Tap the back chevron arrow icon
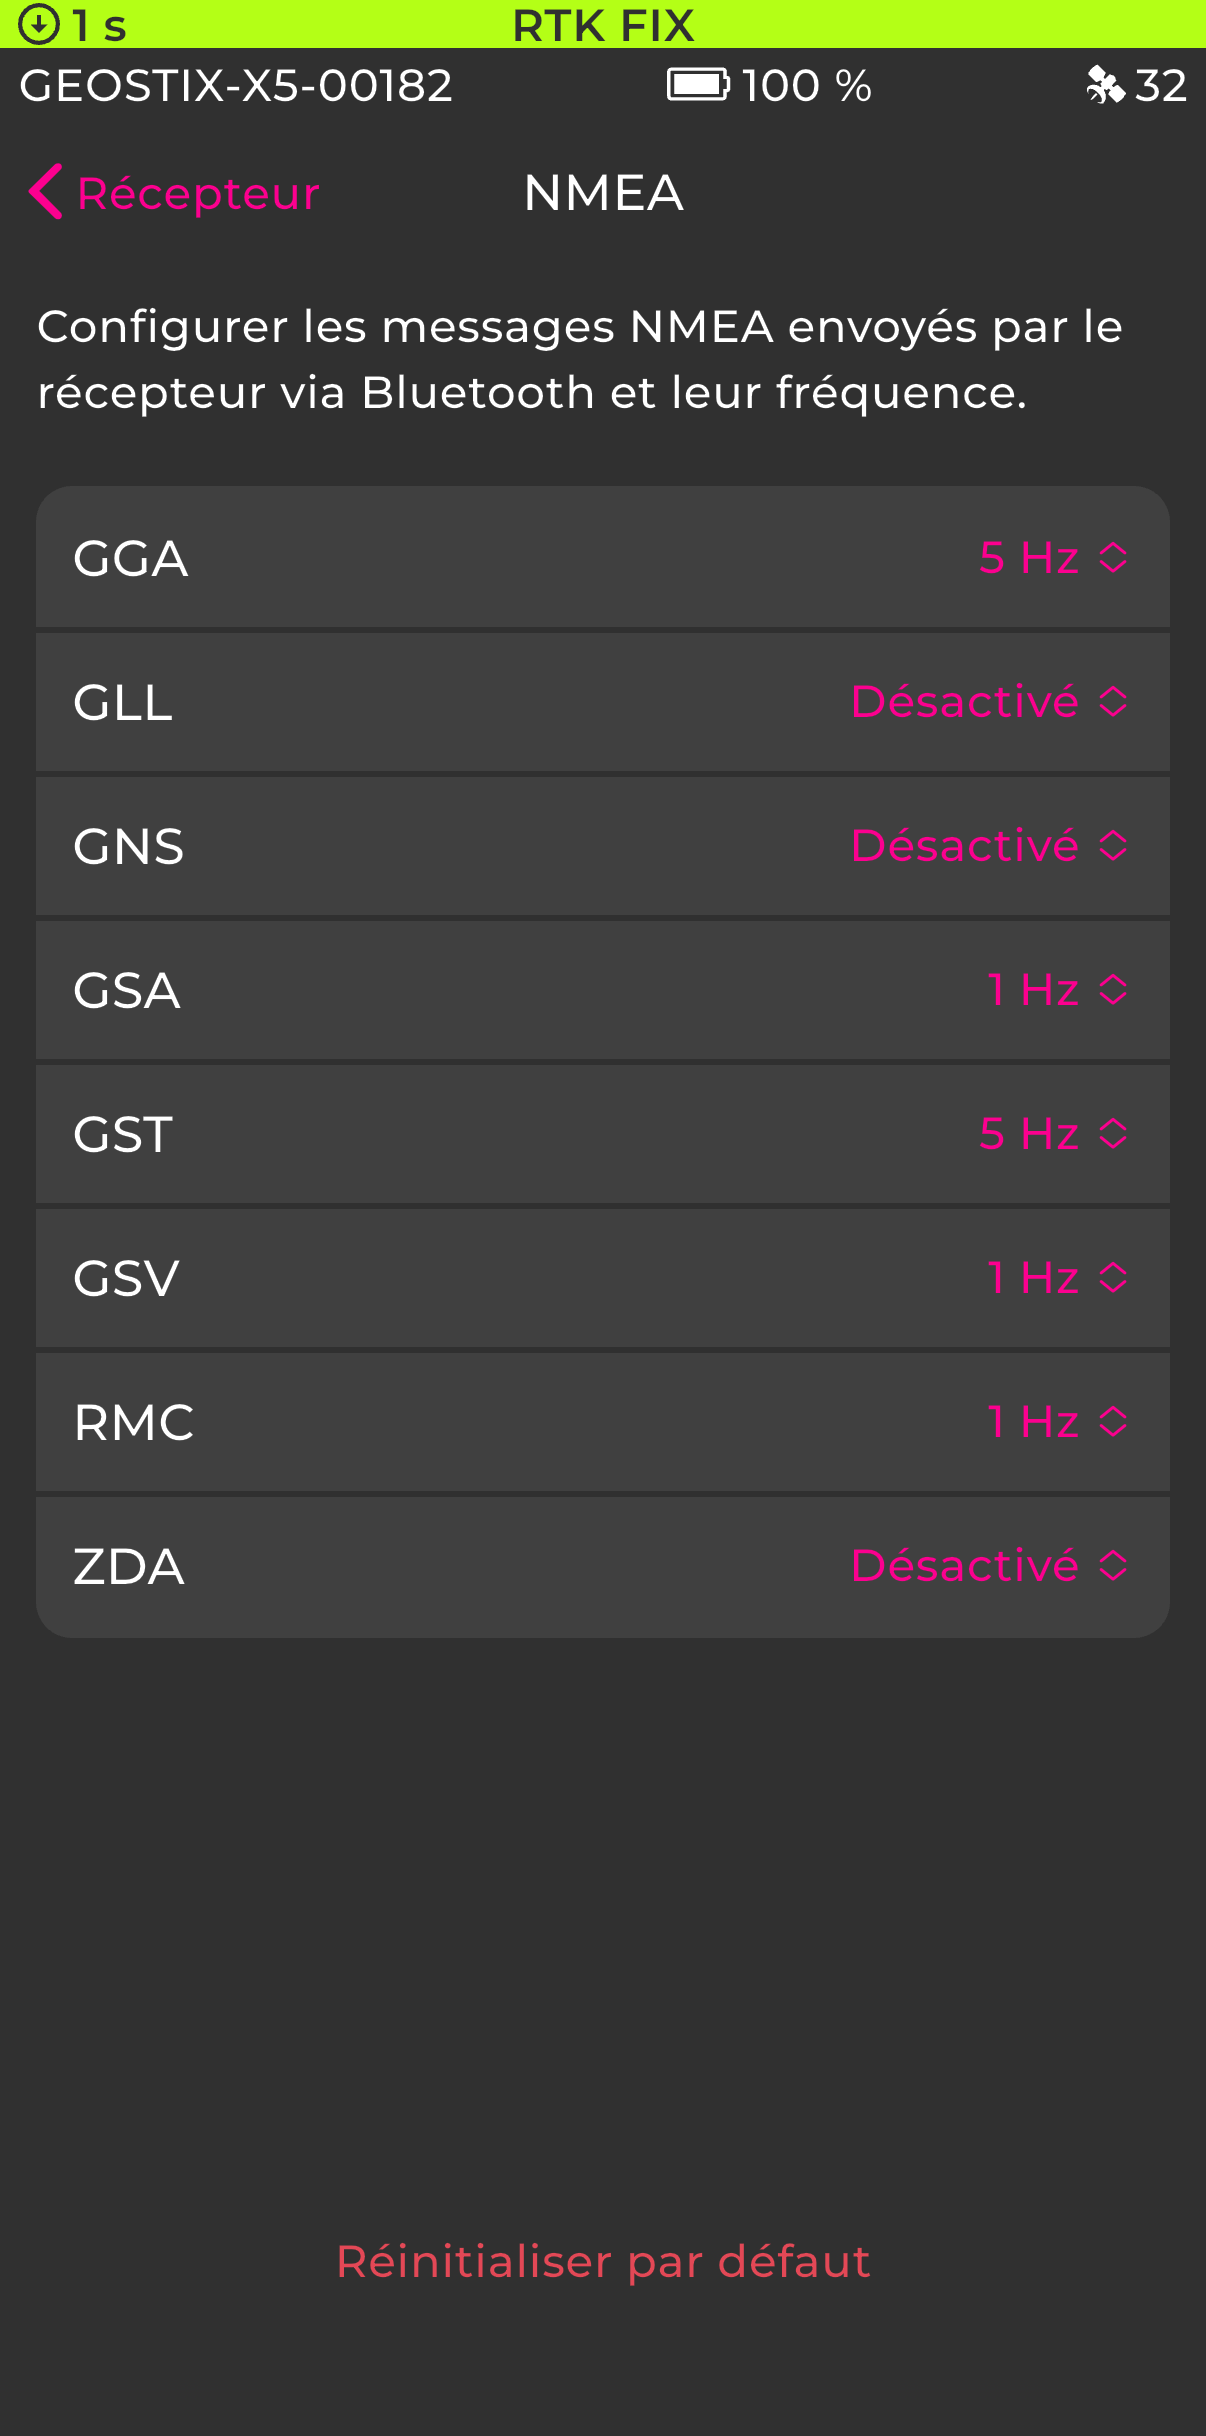Image resolution: width=1206 pixels, height=2436 pixels. 46,191
